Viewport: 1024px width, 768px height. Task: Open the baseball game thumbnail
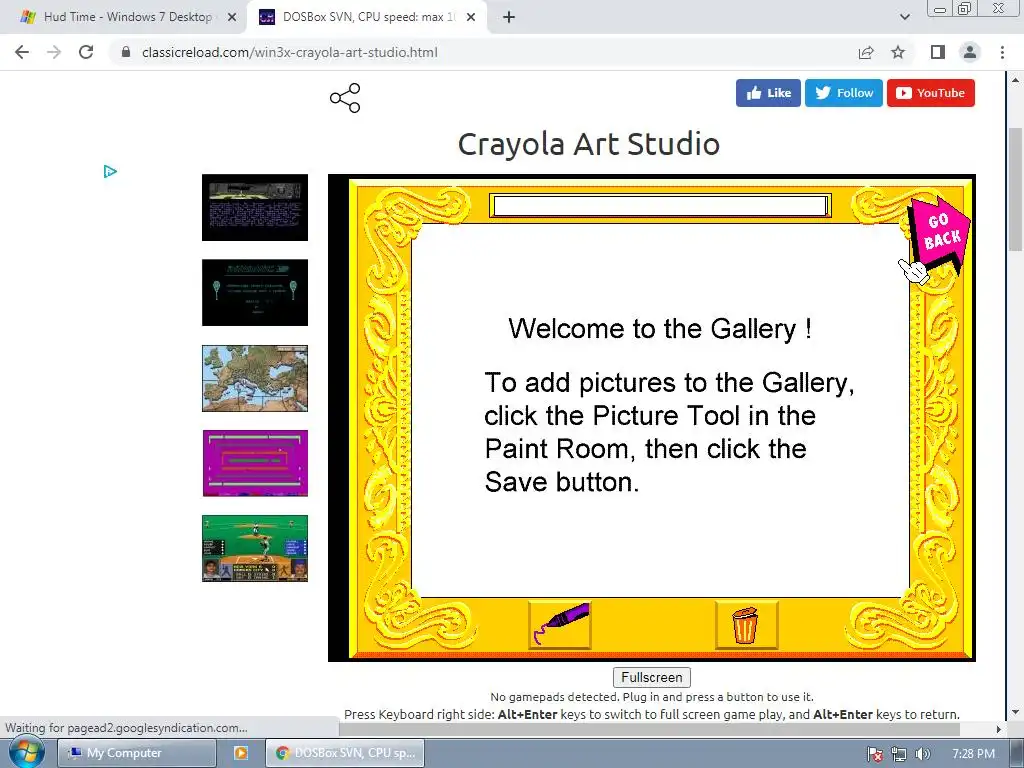click(255, 549)
